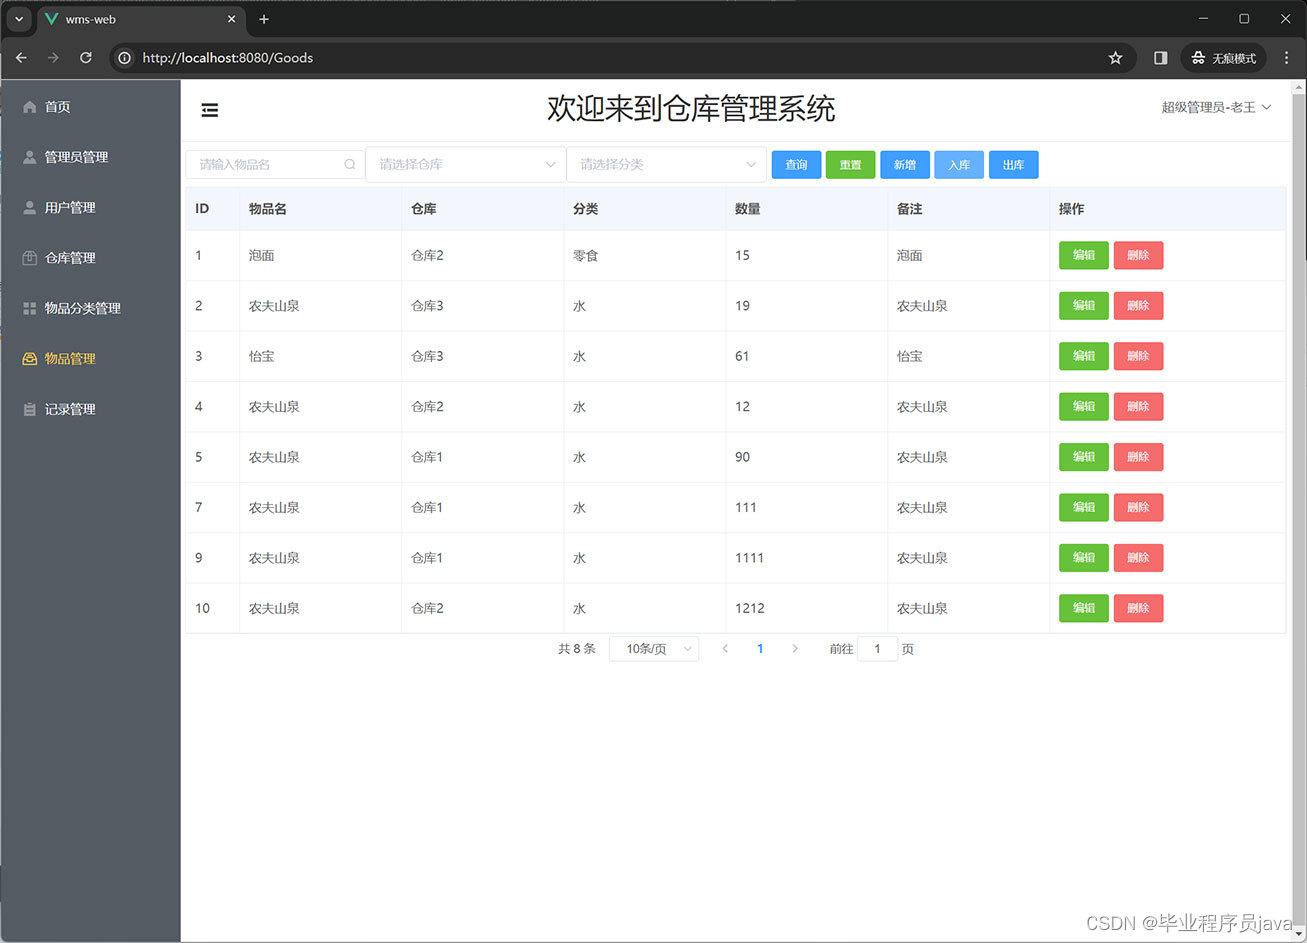Click the browser forward arrow
This screenshot has width=1307, height=943.
point(53,58)
